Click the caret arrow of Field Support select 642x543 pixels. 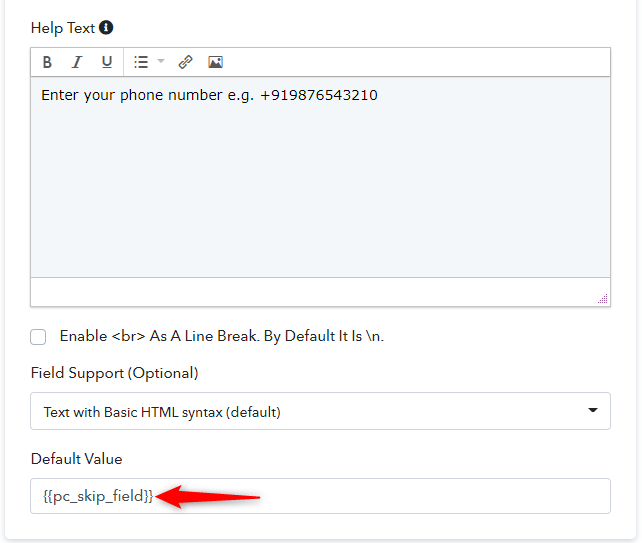click(592, 410)
